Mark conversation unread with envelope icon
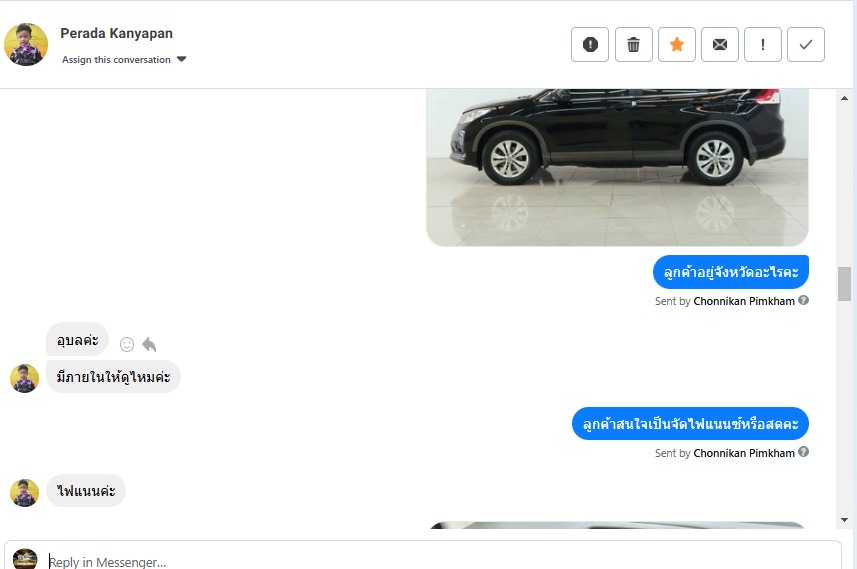The width and height of the screenshot is (857, 569). point(720,44)
